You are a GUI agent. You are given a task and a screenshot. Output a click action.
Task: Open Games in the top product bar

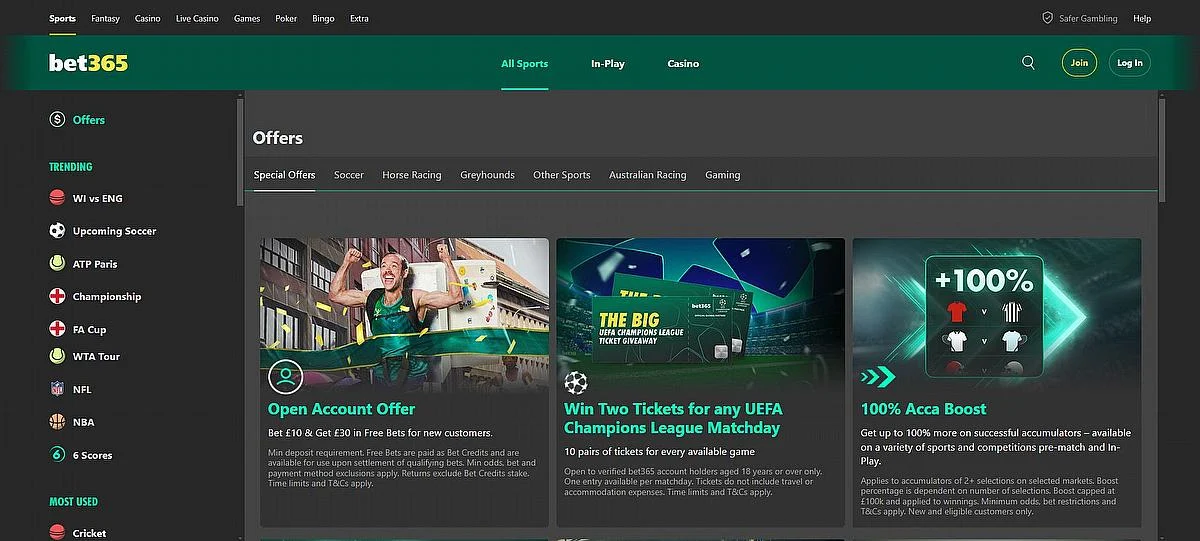[x=247, y=18]
